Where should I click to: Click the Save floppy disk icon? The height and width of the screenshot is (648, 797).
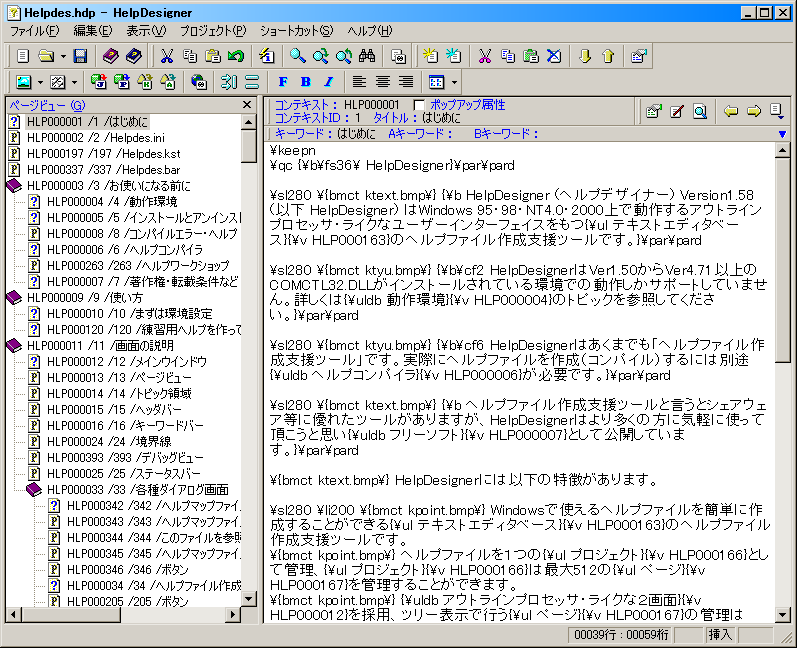click(x=80, y=56)
